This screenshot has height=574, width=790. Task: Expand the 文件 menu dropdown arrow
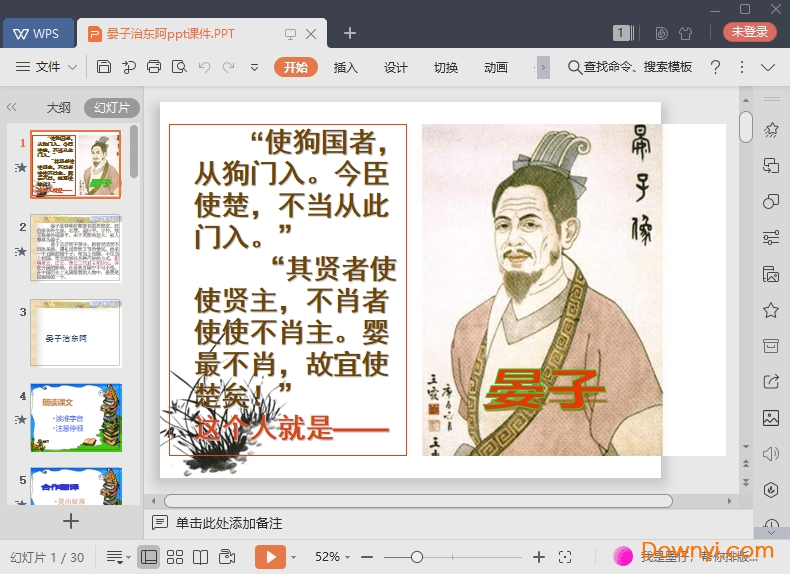click(73, 67)
